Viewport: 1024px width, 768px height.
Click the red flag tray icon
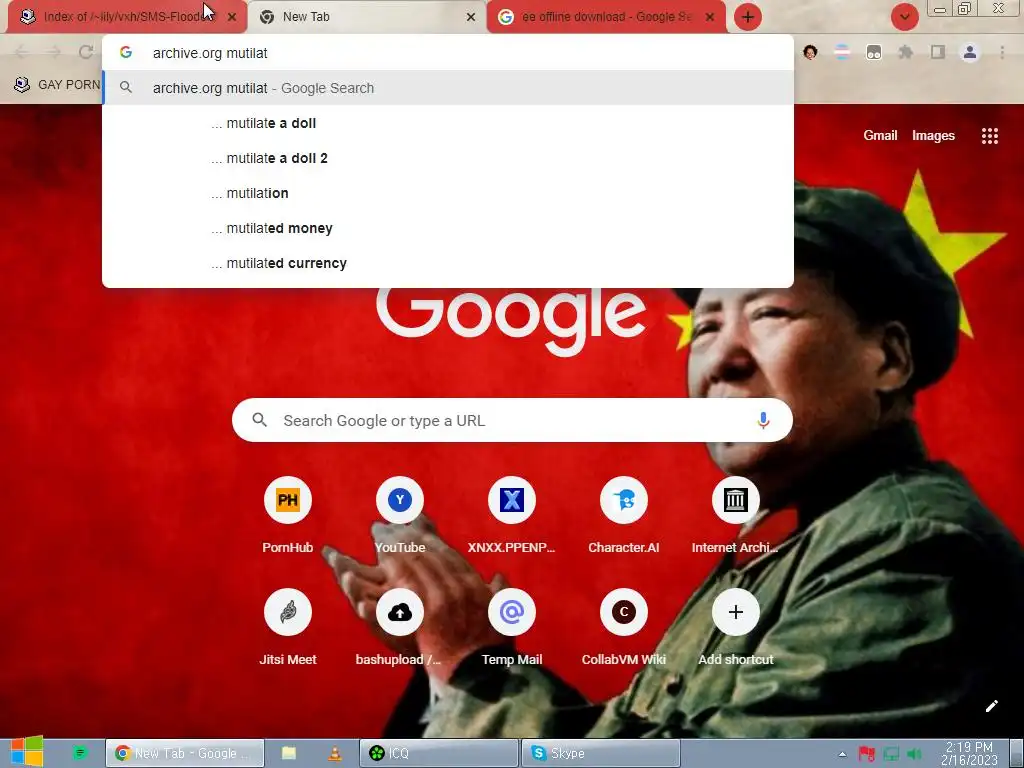(x=867, y=754)
